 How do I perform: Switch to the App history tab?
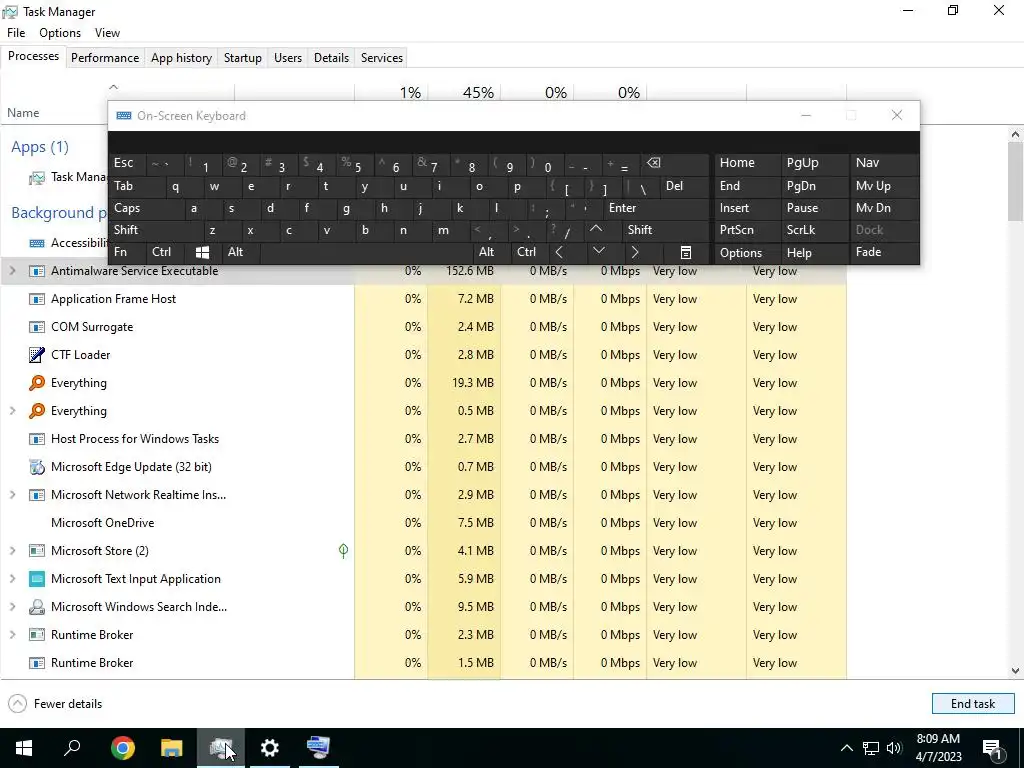point(182,57)
